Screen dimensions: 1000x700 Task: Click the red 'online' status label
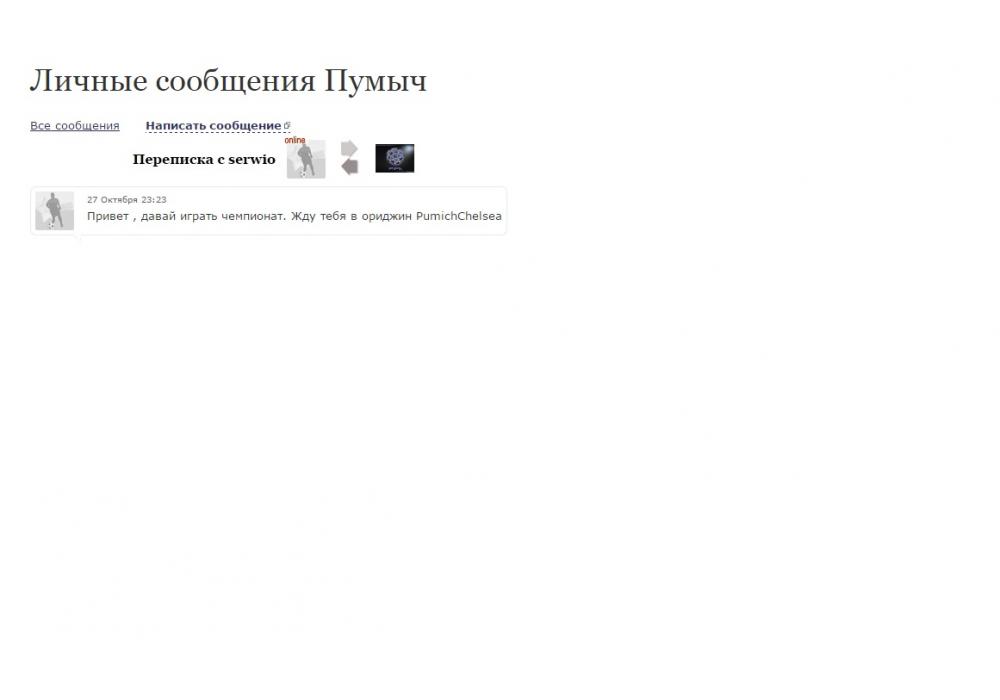(295, 140)
